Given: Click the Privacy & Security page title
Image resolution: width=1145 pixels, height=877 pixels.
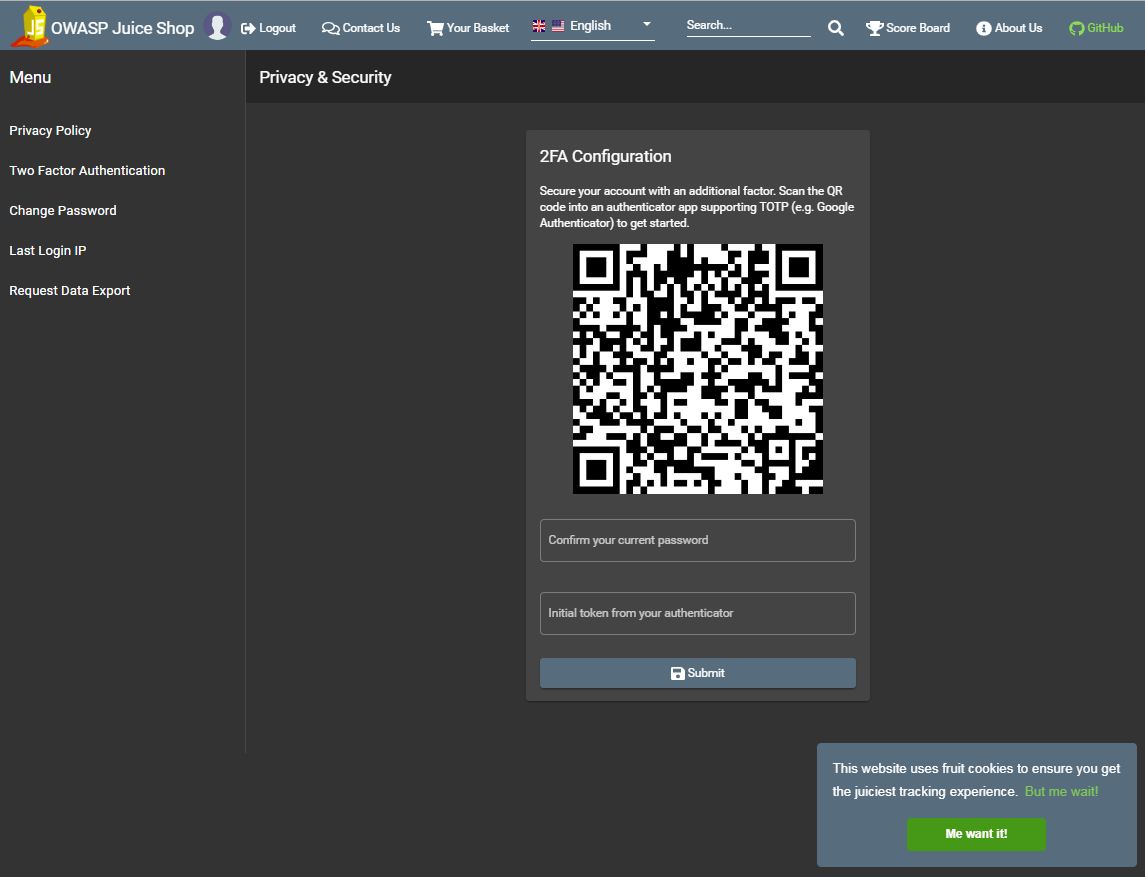Looking at the screenshot, I should coord(325,77).
